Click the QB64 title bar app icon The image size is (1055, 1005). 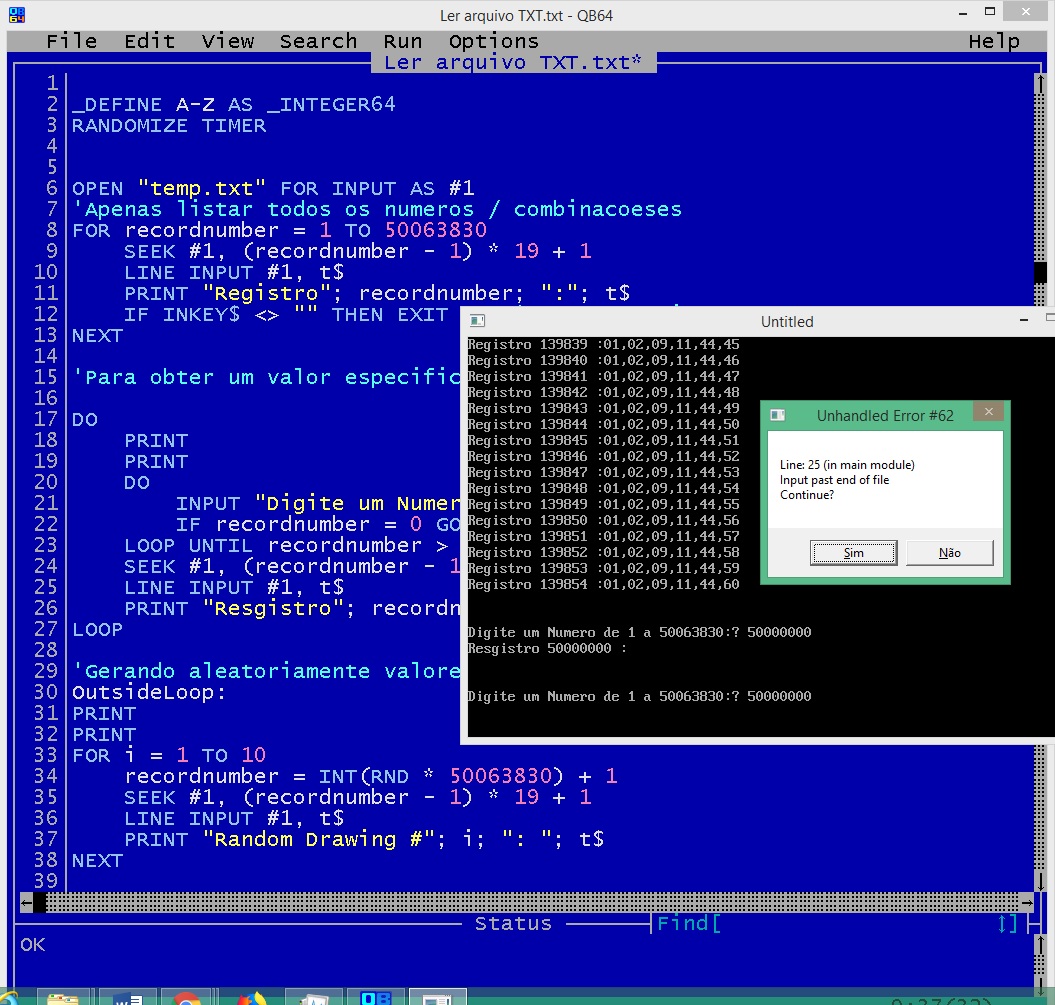pos(13,15)
